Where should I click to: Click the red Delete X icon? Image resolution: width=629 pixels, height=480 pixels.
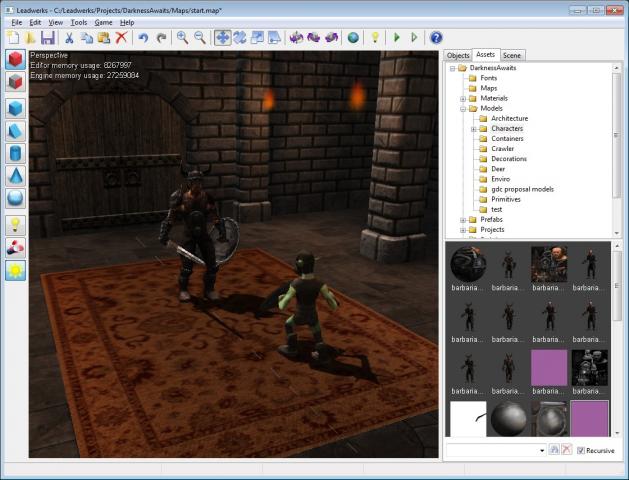point(121,38)
